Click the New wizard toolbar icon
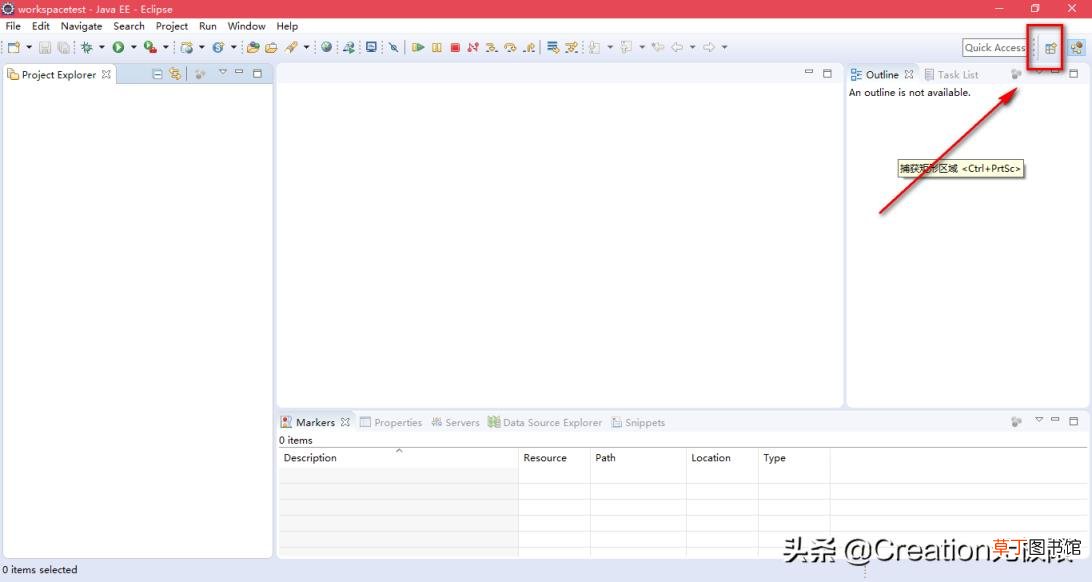The width and height of the screenshot is (1092, 582). pos(14,47)
